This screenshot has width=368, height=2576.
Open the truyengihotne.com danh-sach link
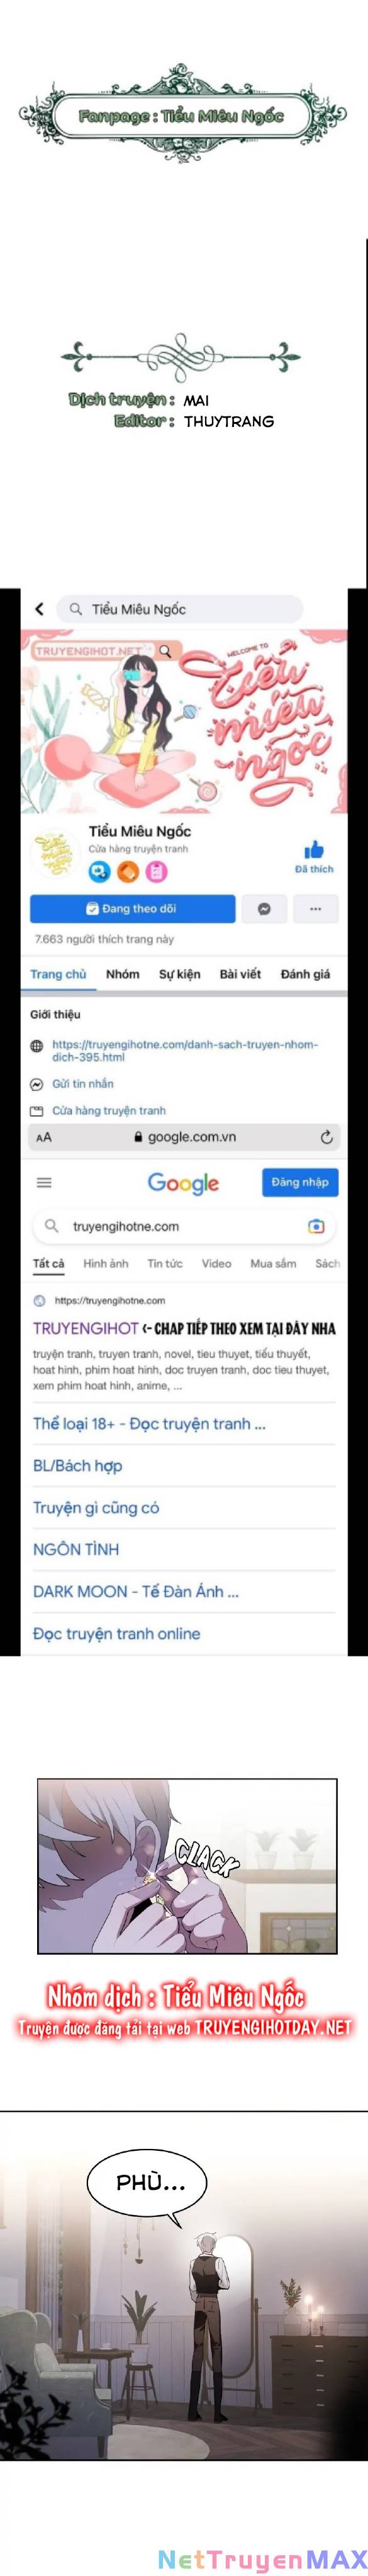point(185,1050)
